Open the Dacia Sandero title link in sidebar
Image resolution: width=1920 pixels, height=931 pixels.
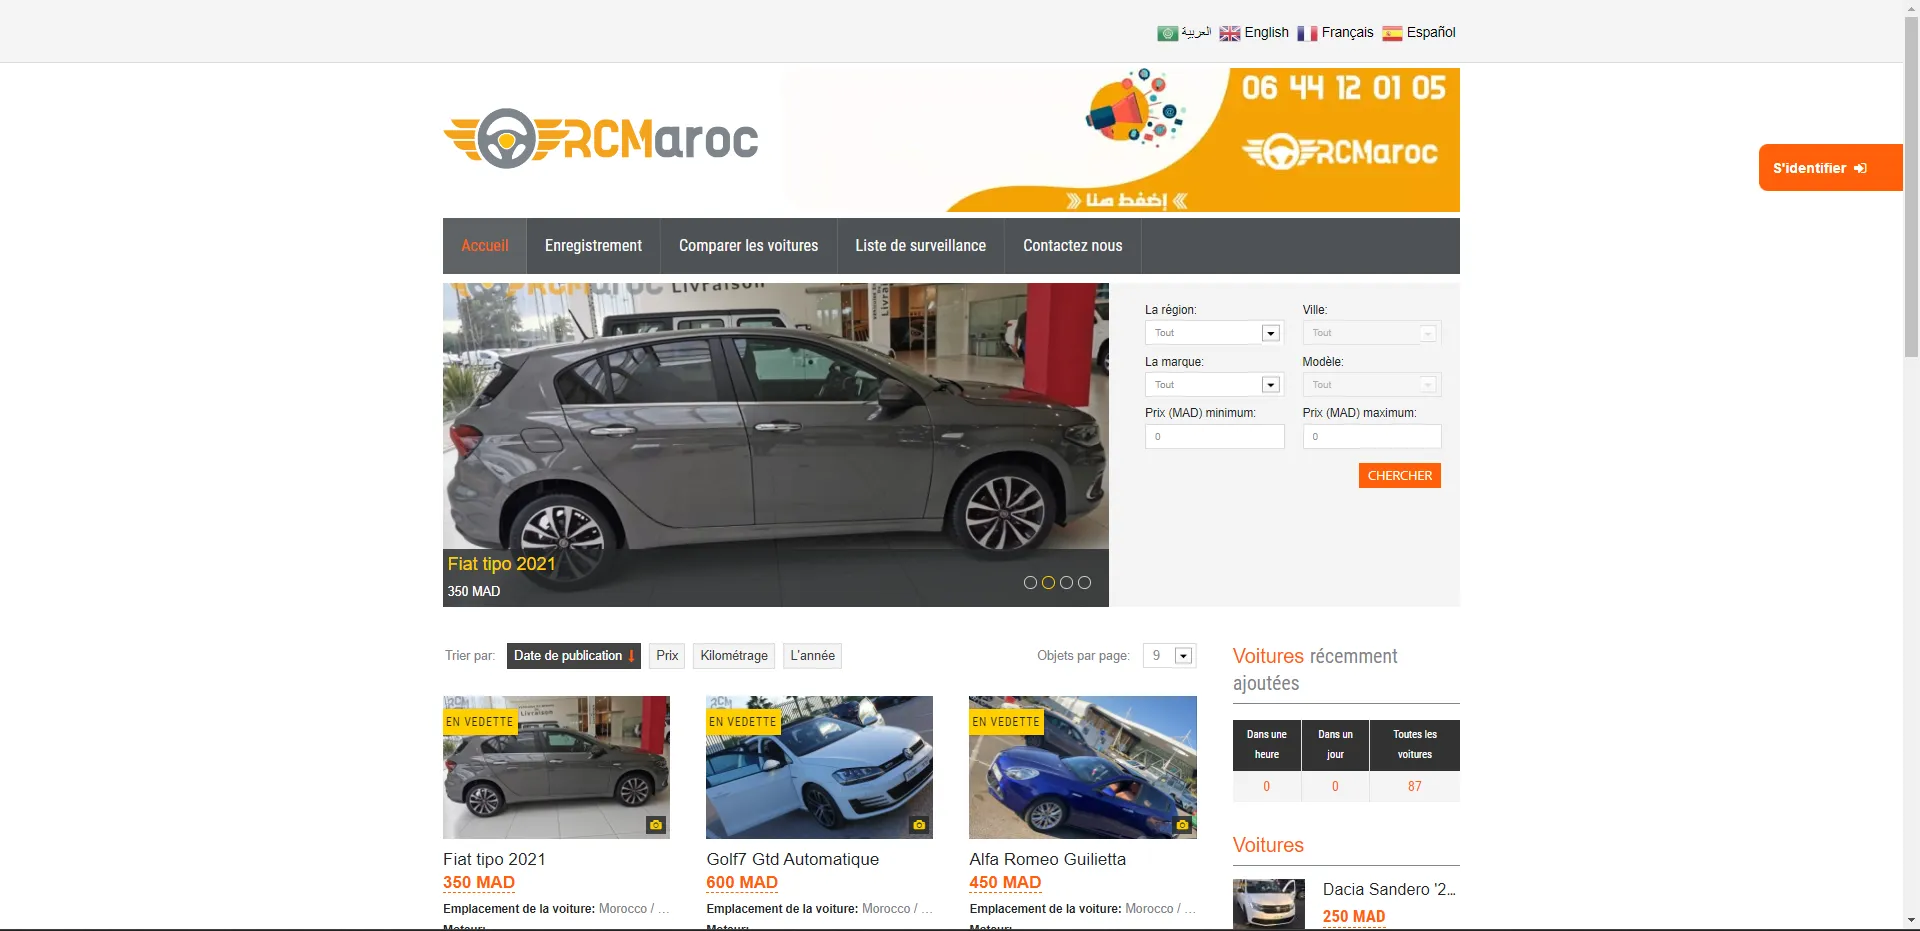click(1389, 890)
